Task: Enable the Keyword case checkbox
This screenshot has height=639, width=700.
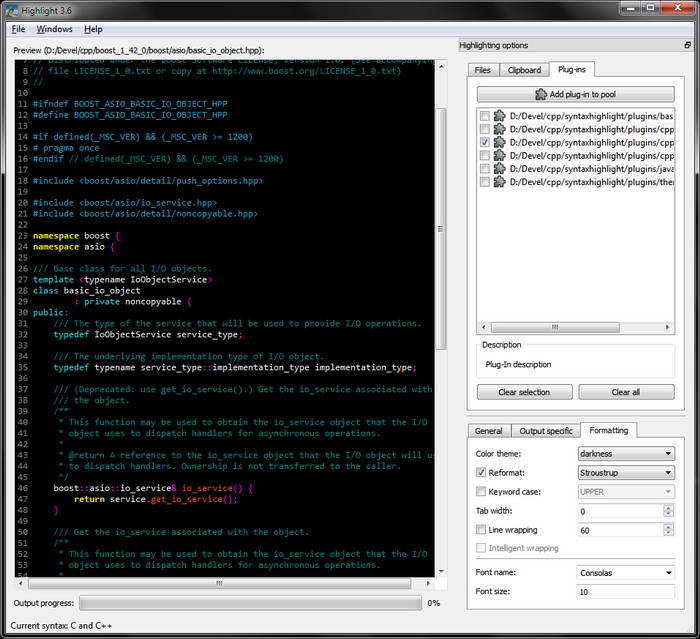Action: [482, 491]
